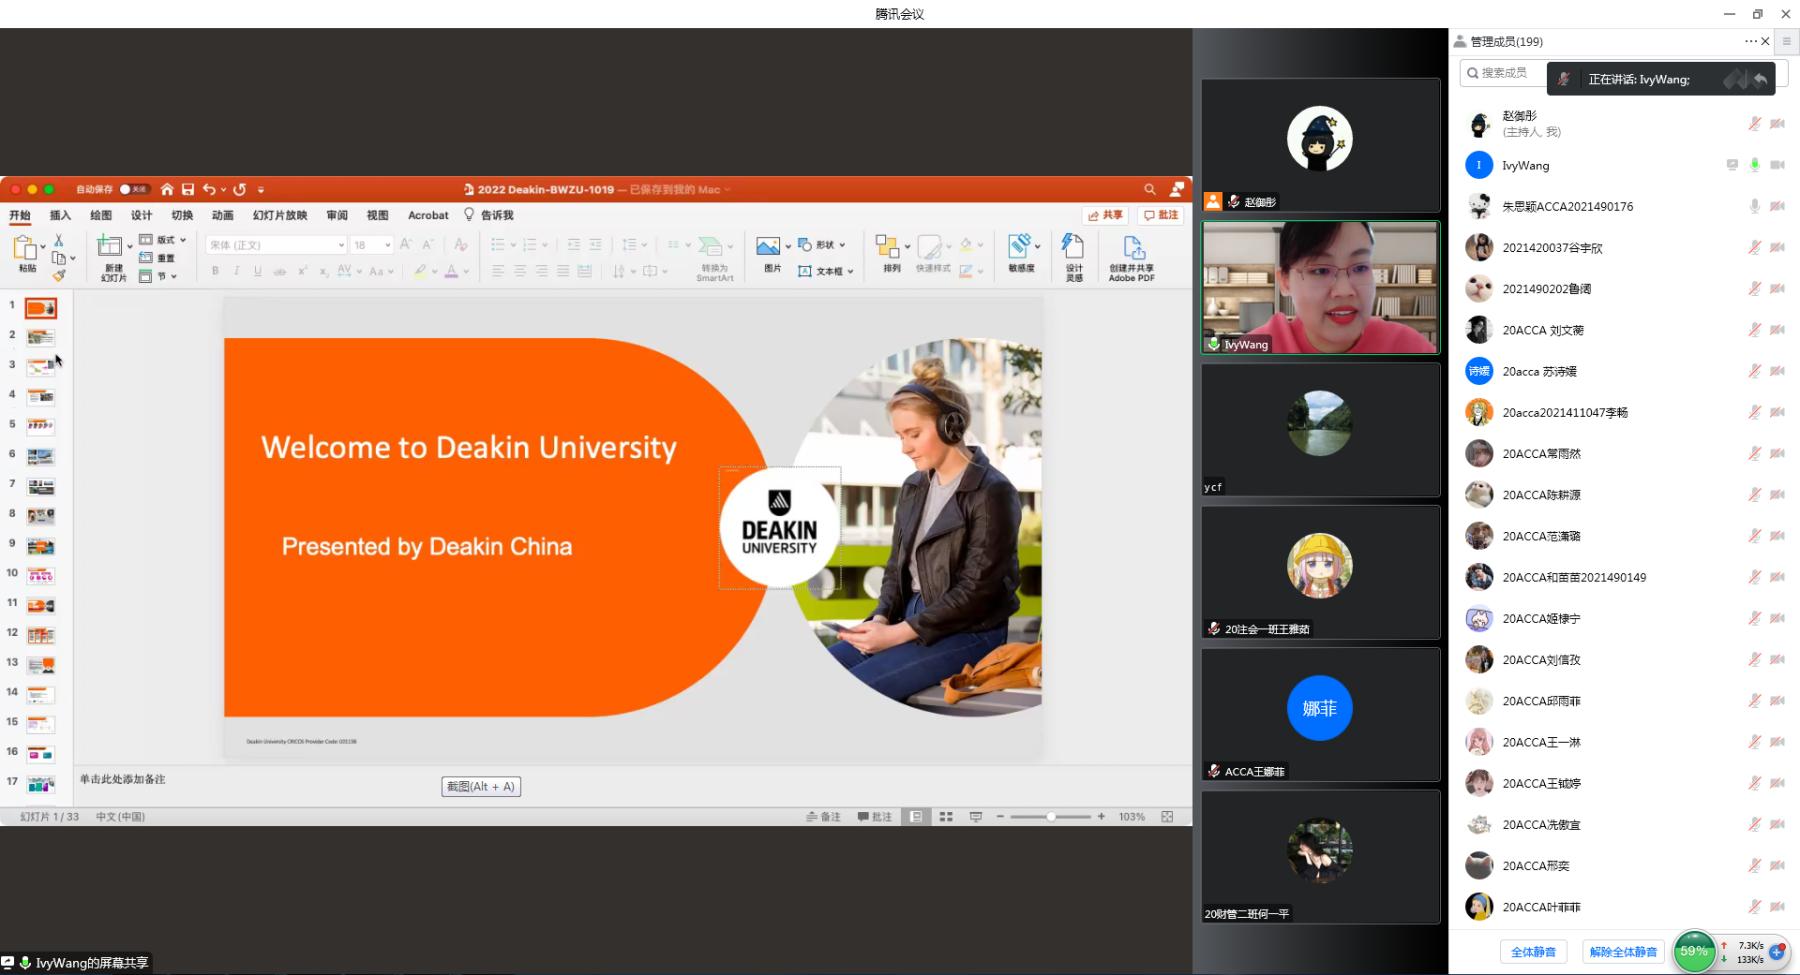
Task: Open the font name 宋体 dropdown
Action: (341, 245)
